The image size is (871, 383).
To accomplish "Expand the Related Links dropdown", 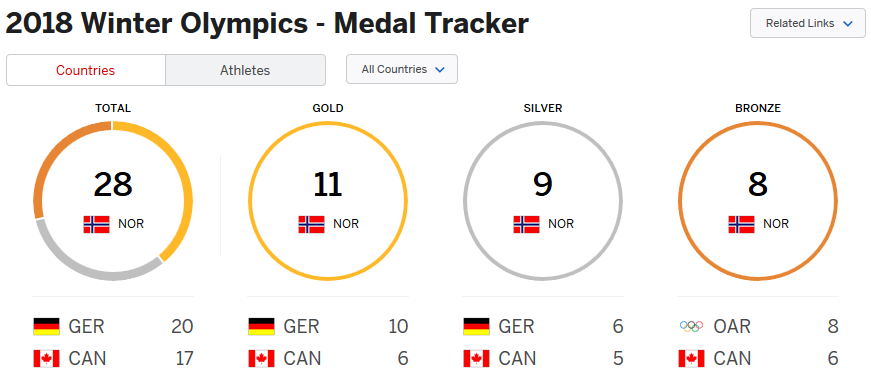I will tap(808, 23).
